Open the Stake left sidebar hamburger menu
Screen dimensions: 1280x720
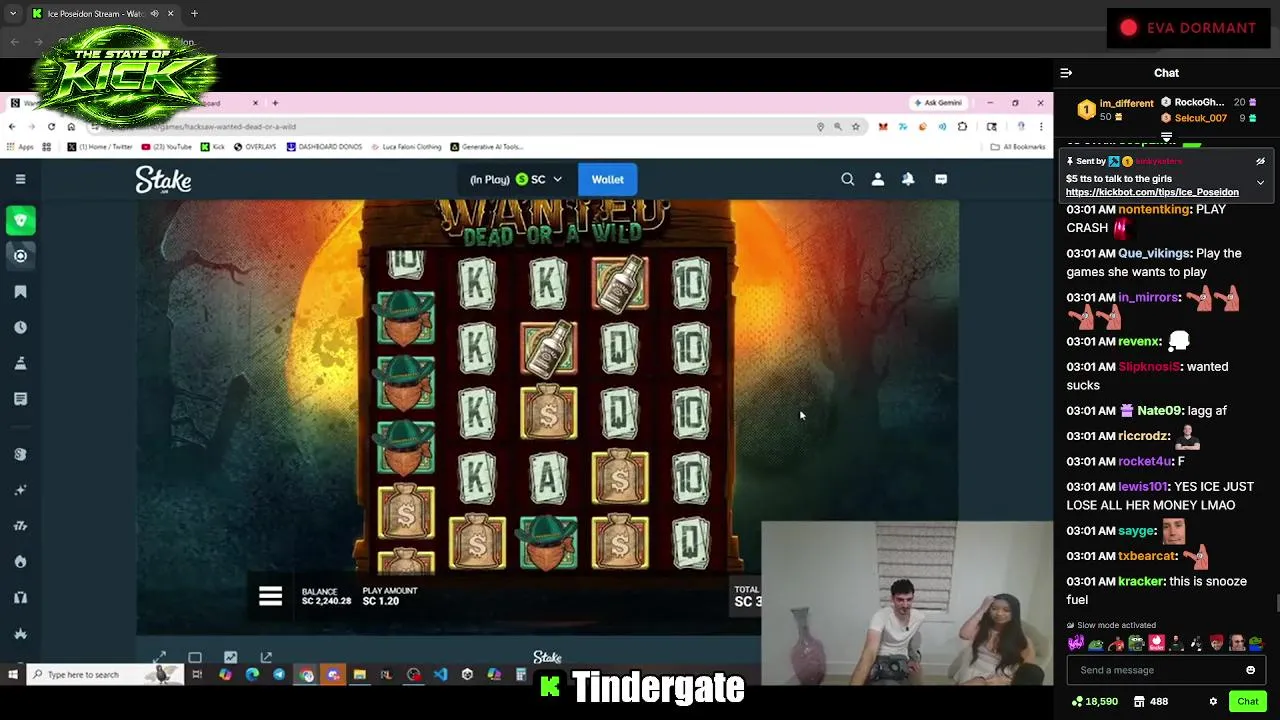[x=20, y=179]
